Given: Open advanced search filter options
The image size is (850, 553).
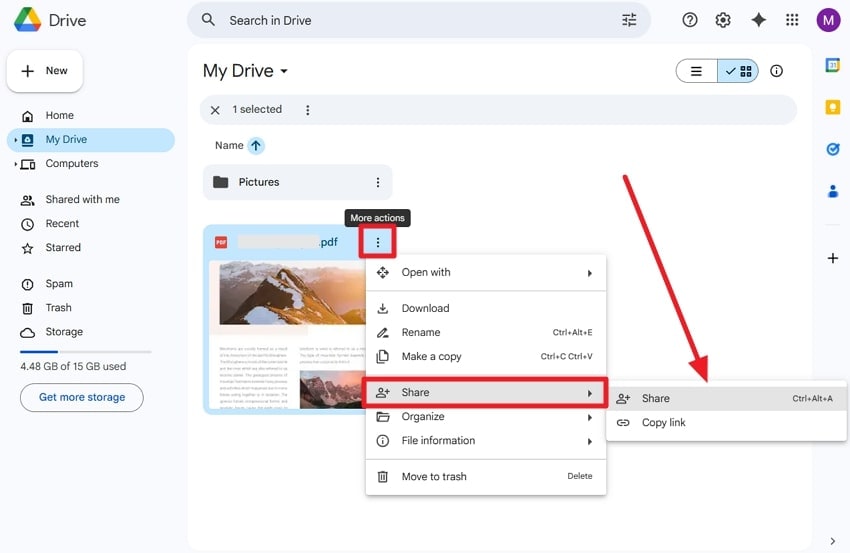Looking at the screenshot, I should pyautogui.click(x=629, y=21).
